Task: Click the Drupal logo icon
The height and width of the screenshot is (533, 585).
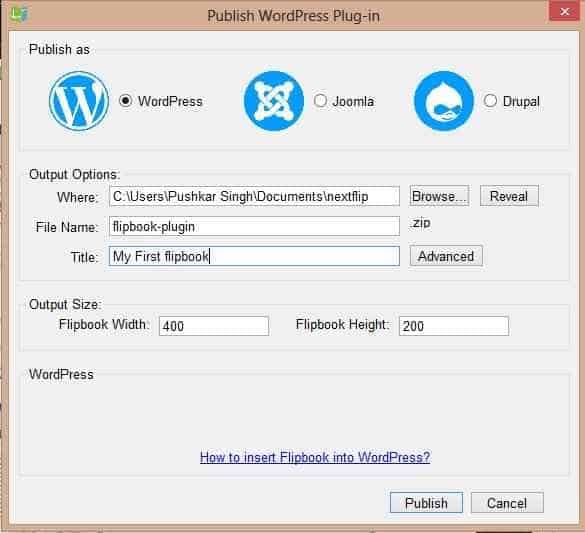Action: (444, 101)
